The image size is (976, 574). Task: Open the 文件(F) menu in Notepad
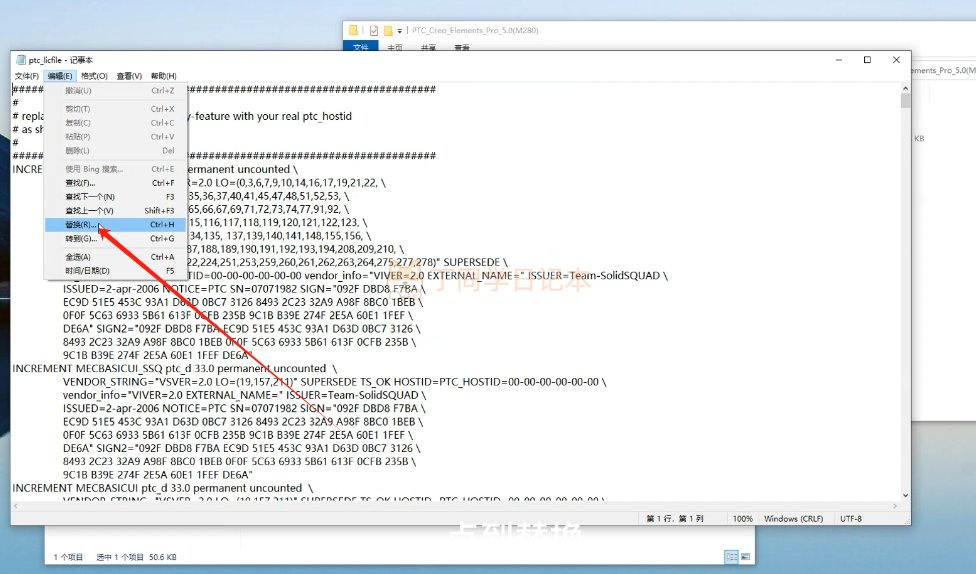pyautogui.click(x=26, y=76)
